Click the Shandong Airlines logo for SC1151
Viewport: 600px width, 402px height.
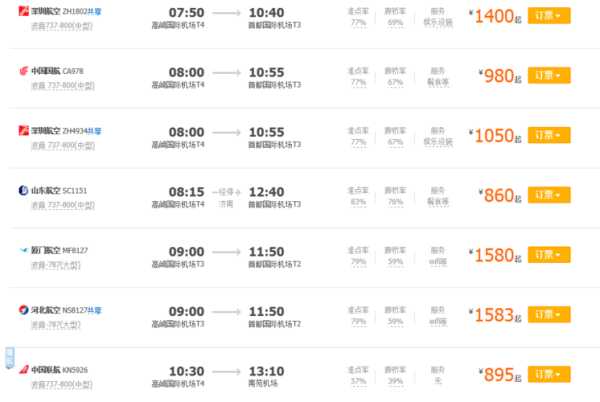(x=24, y=190)
